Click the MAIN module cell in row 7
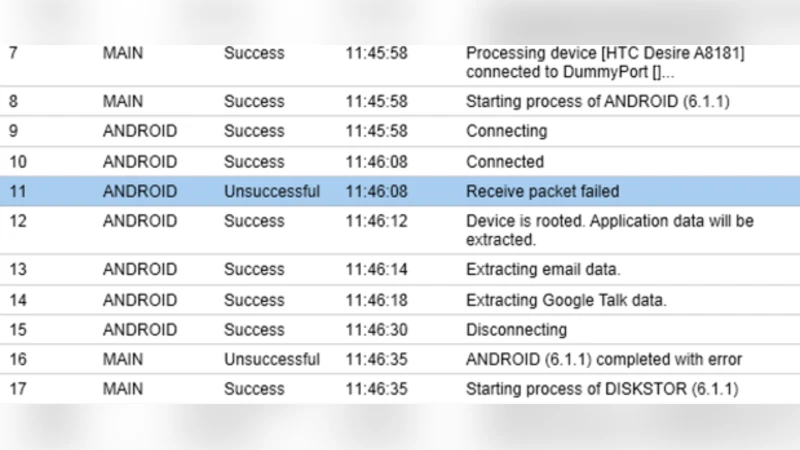 tap(123, 52)
